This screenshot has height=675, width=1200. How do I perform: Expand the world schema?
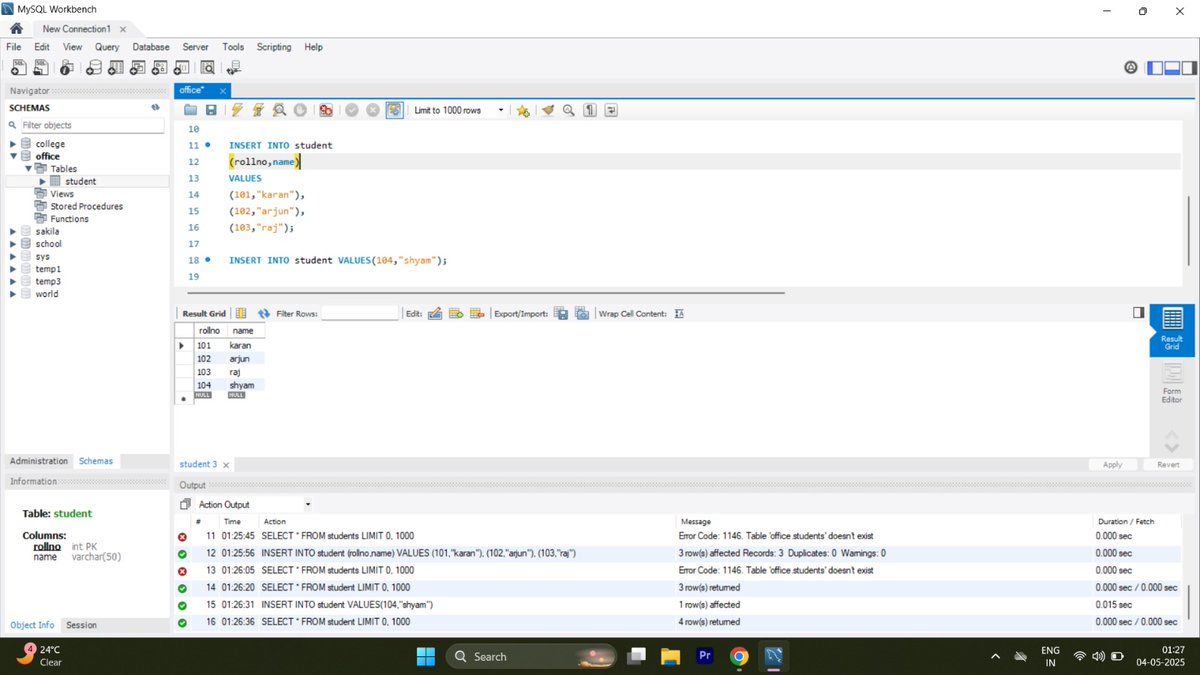[x=13, y=294]
